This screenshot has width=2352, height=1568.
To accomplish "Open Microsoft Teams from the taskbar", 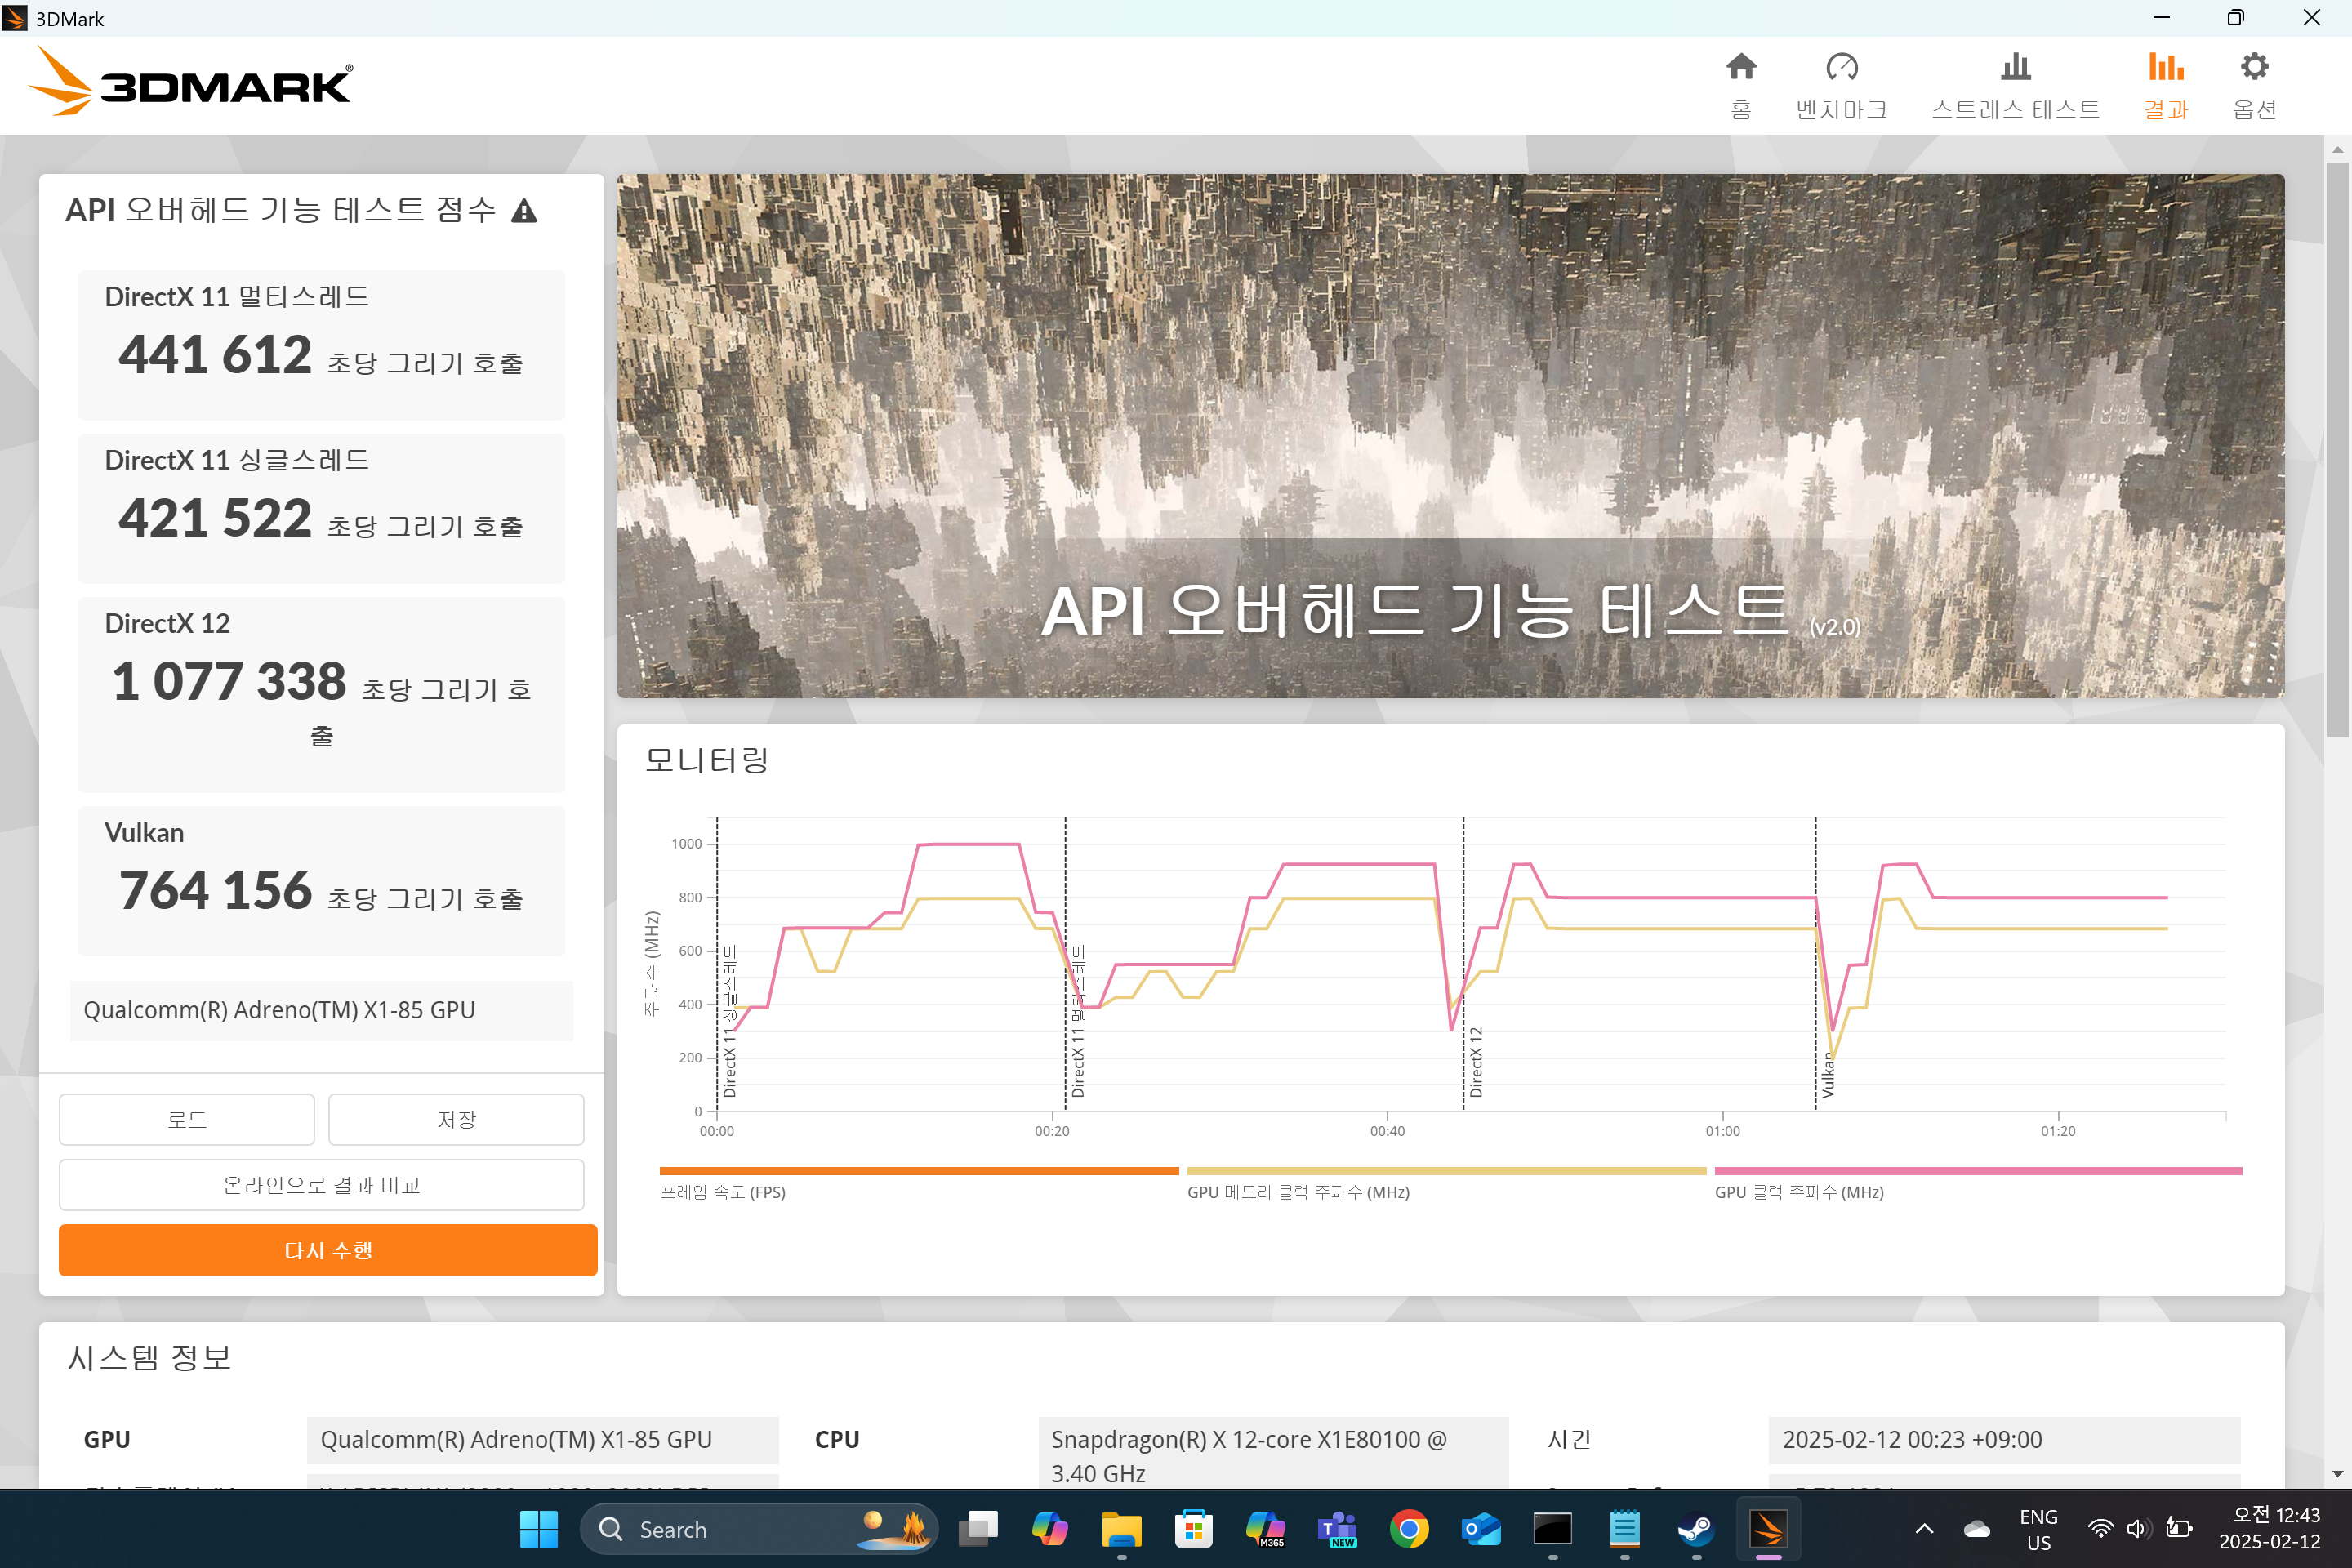I will (x=1337, y=1529).
